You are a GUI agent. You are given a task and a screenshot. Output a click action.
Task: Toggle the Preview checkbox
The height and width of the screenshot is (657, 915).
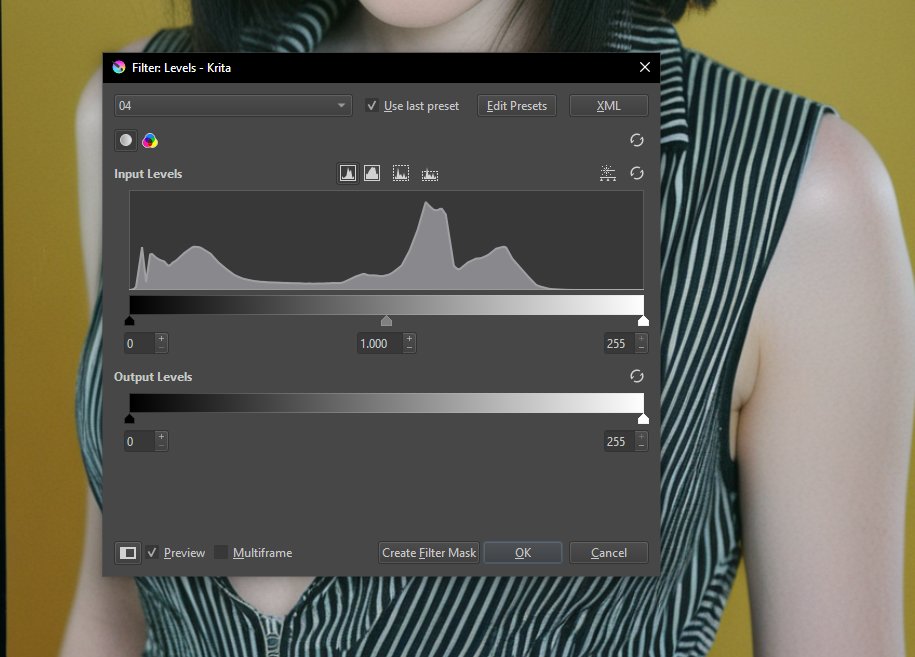152,553
